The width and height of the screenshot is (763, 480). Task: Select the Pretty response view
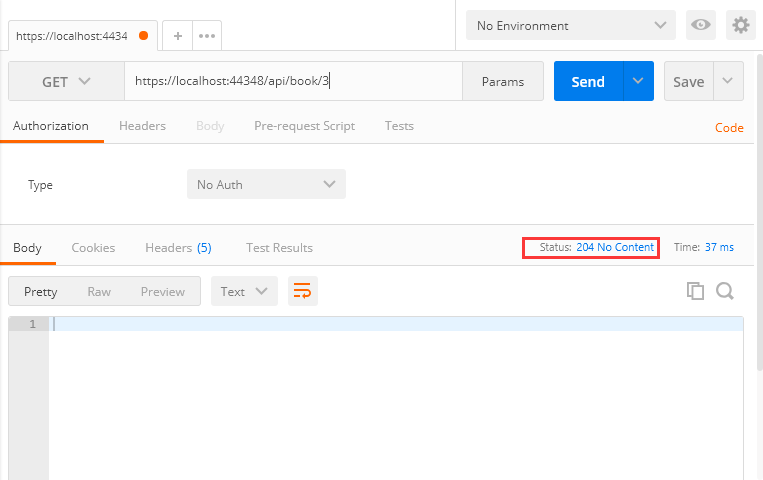tap(40, 292)
